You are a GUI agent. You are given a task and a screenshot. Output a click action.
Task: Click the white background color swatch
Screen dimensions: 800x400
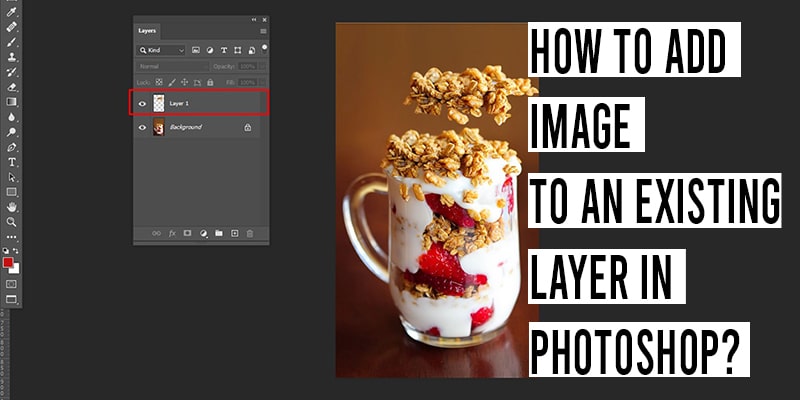pyautogui.click(x=16, y=269)
